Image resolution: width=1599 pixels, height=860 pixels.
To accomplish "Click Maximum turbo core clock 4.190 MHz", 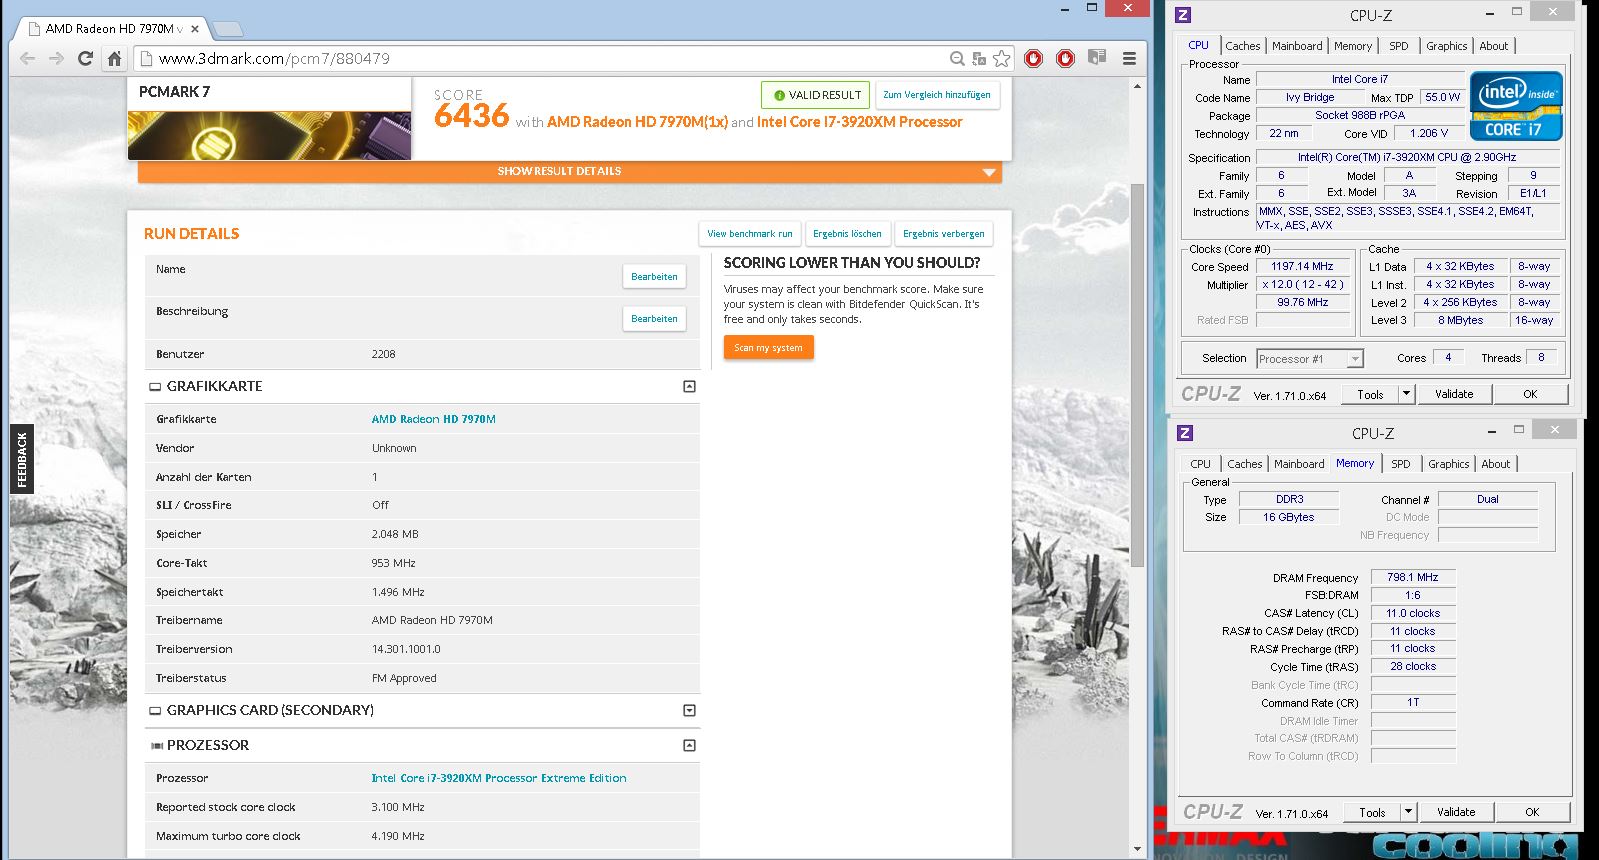I will click(x=398, y=836).
